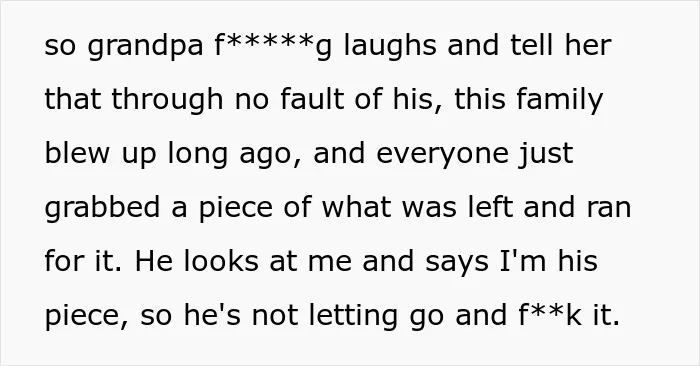
Task: Select the word "through" in the second line
Action: tap(167, 100)
